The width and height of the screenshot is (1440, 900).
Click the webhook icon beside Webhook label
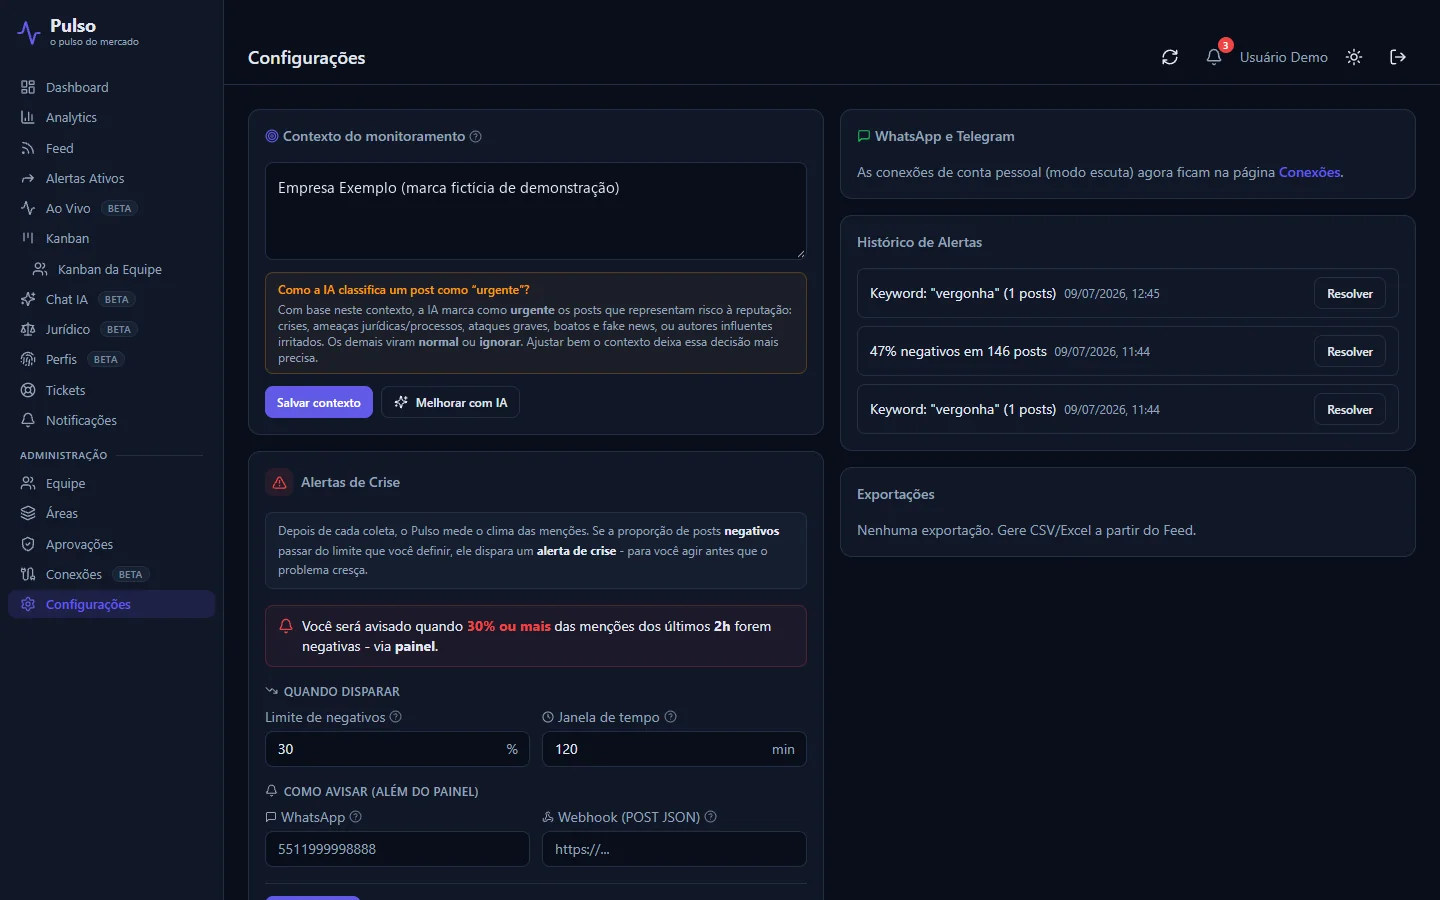click(548, 817)
